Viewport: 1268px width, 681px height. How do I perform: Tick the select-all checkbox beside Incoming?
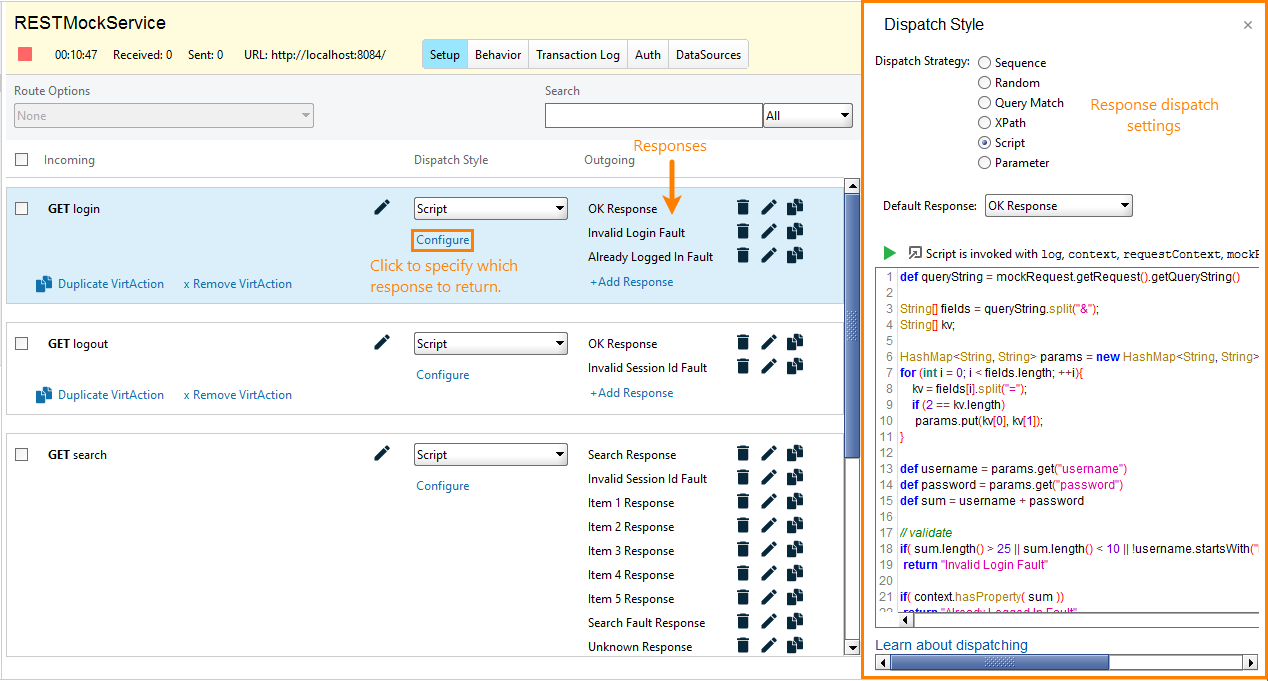pos(22,160)
